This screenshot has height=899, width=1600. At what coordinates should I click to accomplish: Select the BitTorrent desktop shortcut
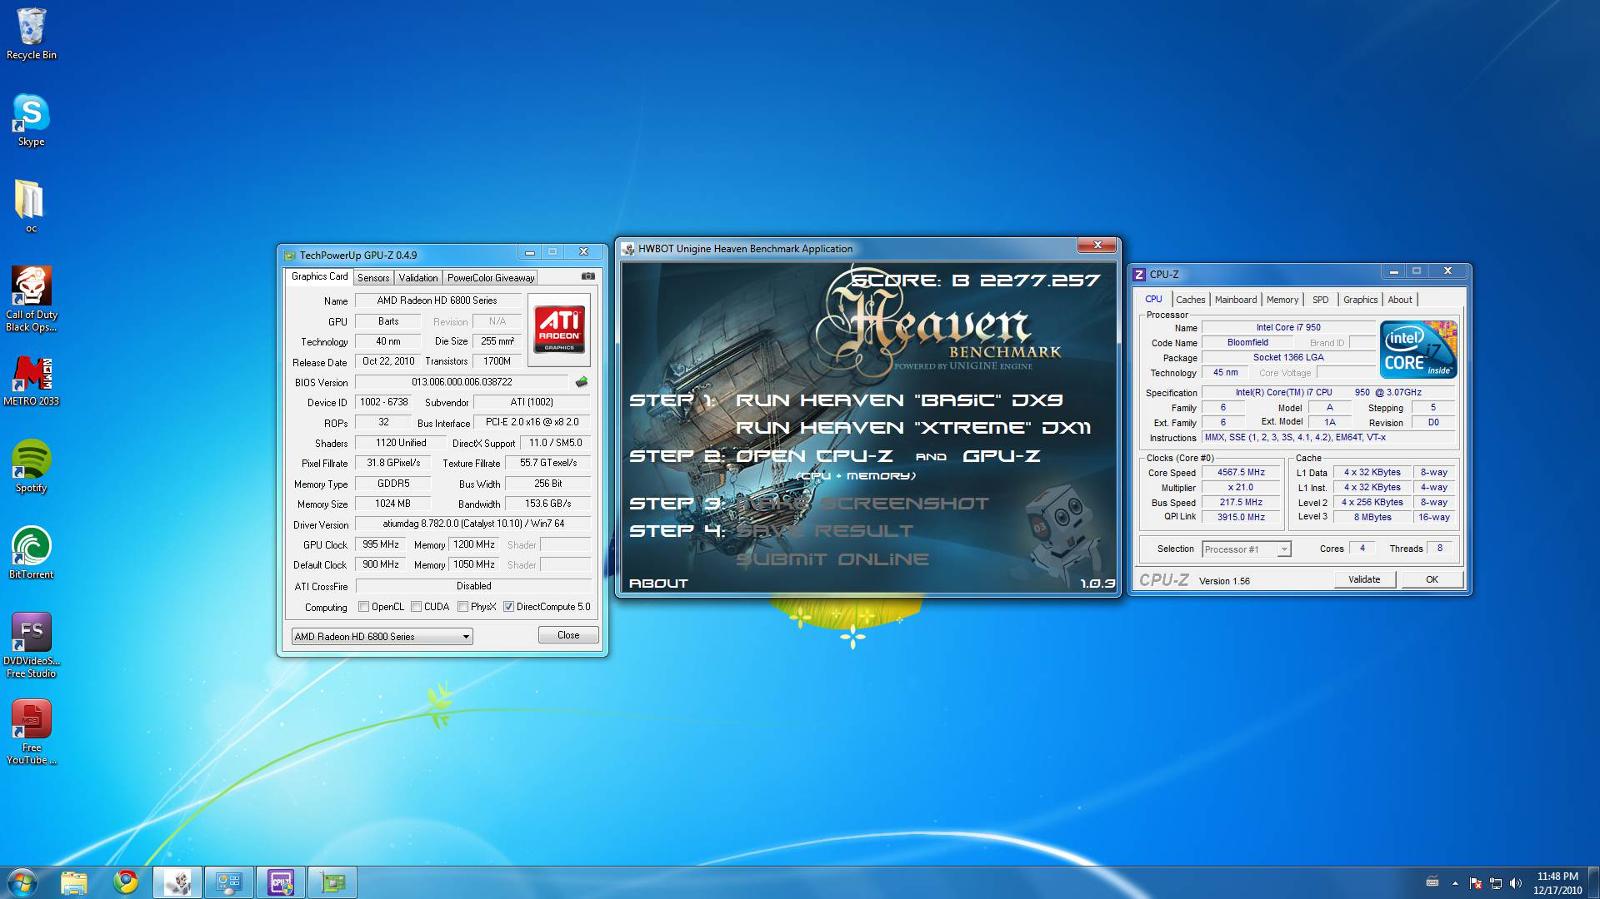31,552
